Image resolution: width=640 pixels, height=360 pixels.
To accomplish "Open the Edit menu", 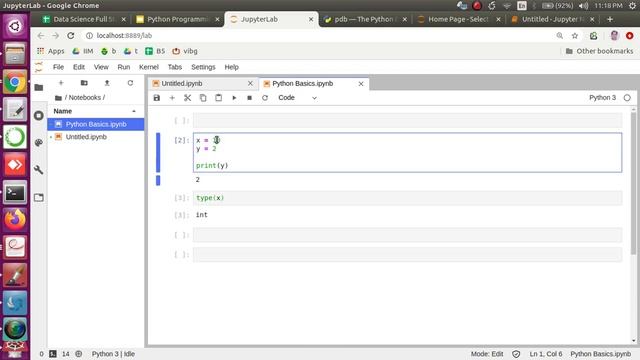I will click(x=79, y=67).
